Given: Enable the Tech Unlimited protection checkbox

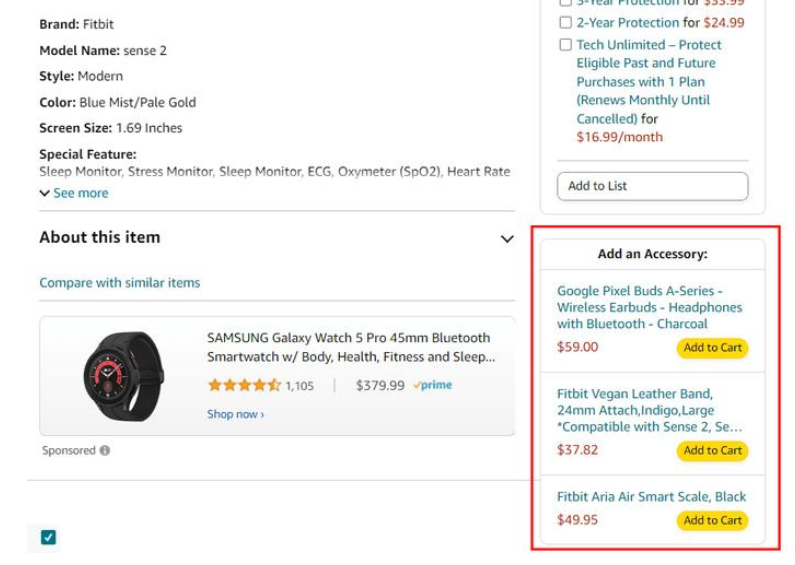Looking at the screenshot, I should tap(566, 45).
